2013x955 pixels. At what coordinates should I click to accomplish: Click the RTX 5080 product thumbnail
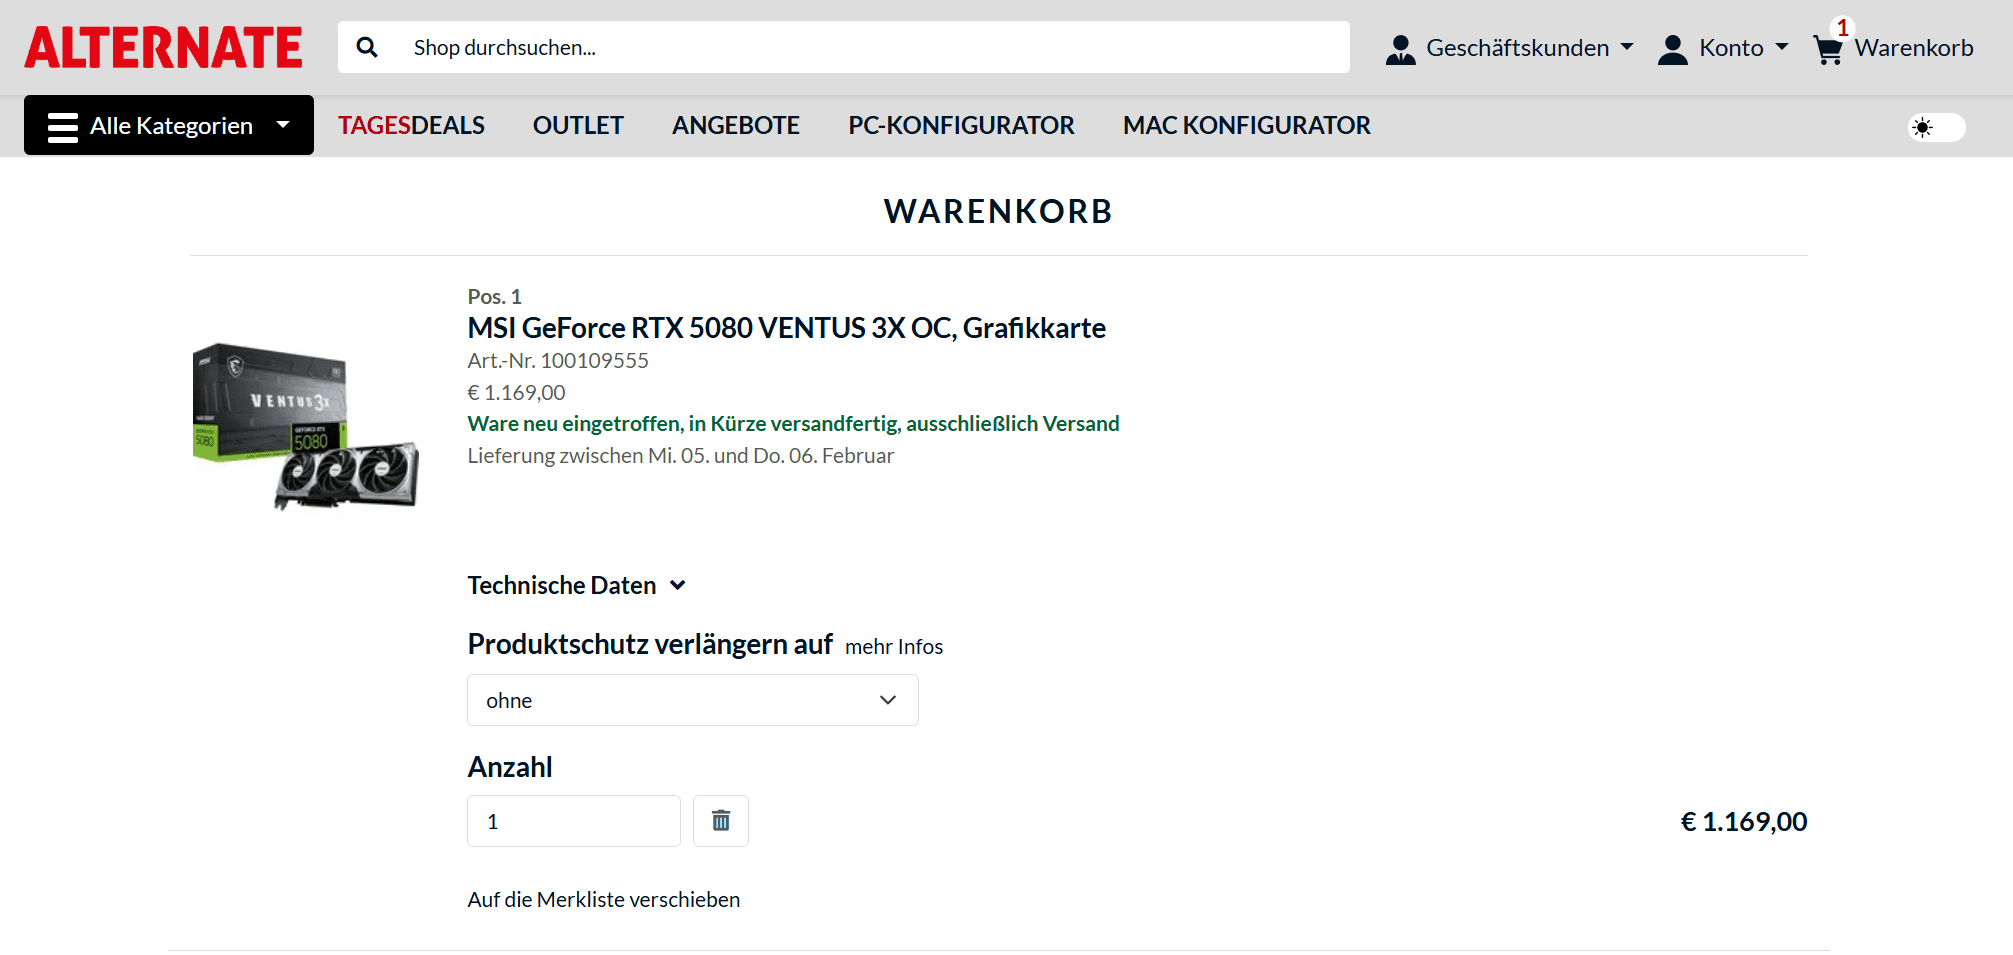[305, 427]
